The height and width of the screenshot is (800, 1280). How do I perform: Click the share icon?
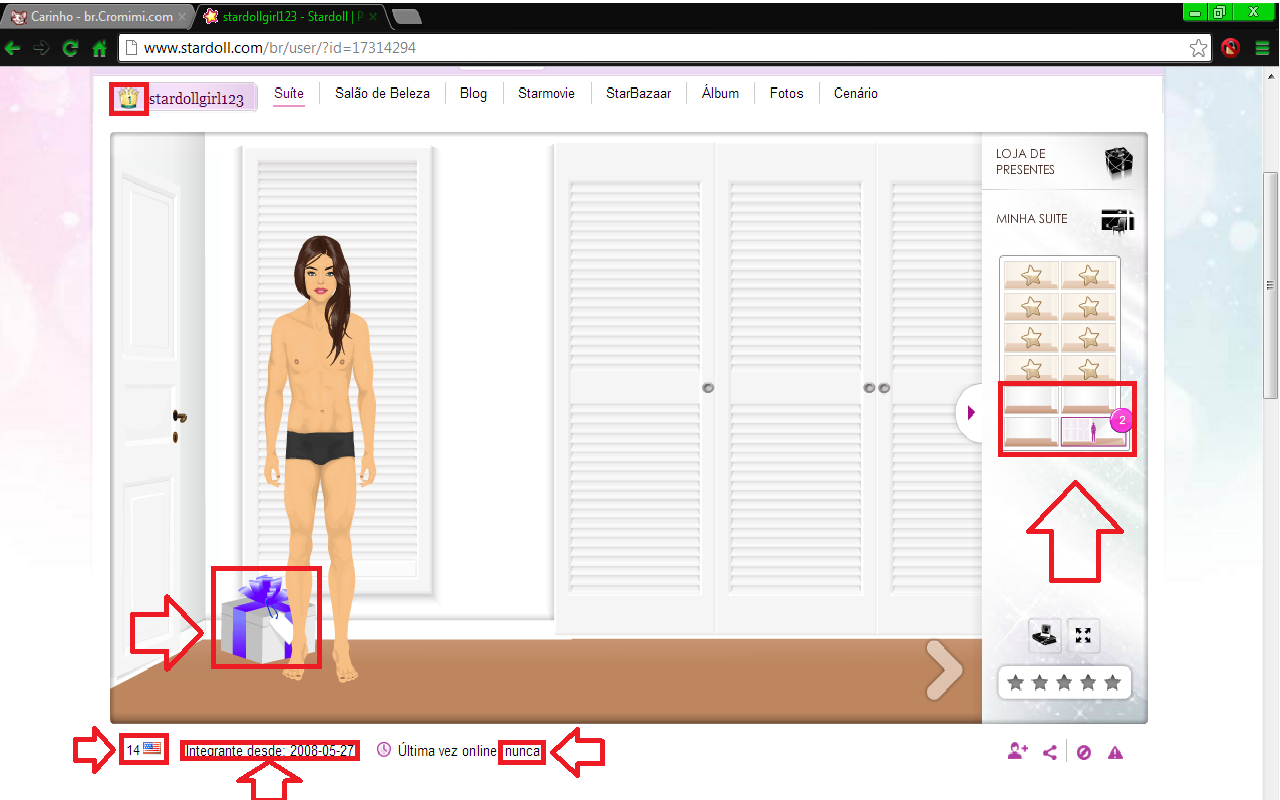1050,752
